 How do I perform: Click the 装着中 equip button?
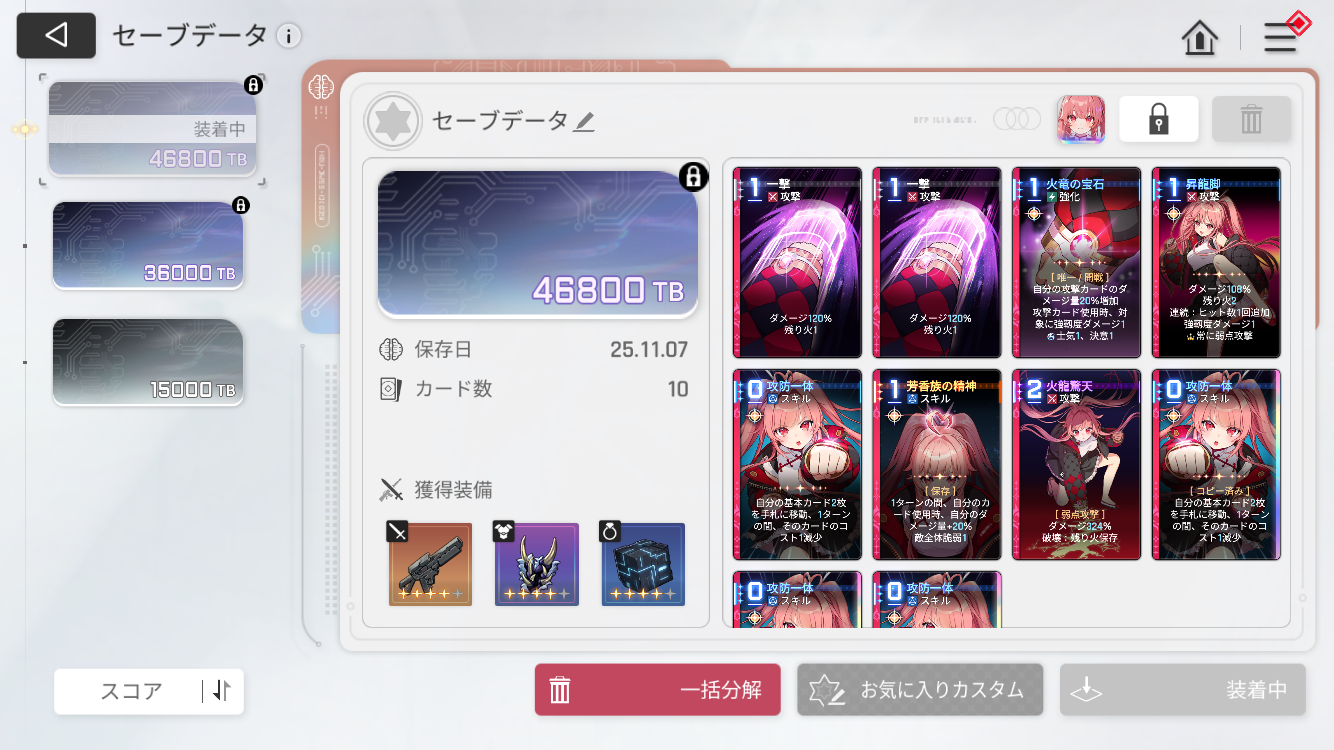1183,690
